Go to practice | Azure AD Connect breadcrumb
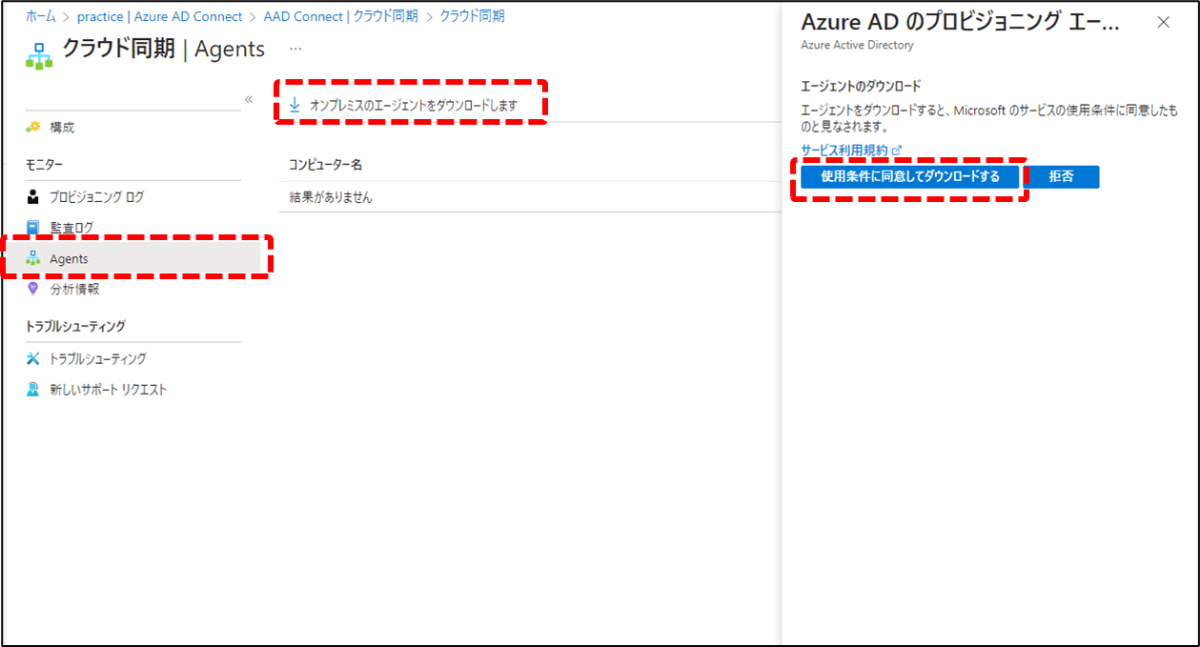Viewport: 1200px width, 647px height. pyautogui.click(x=159, y=17)
